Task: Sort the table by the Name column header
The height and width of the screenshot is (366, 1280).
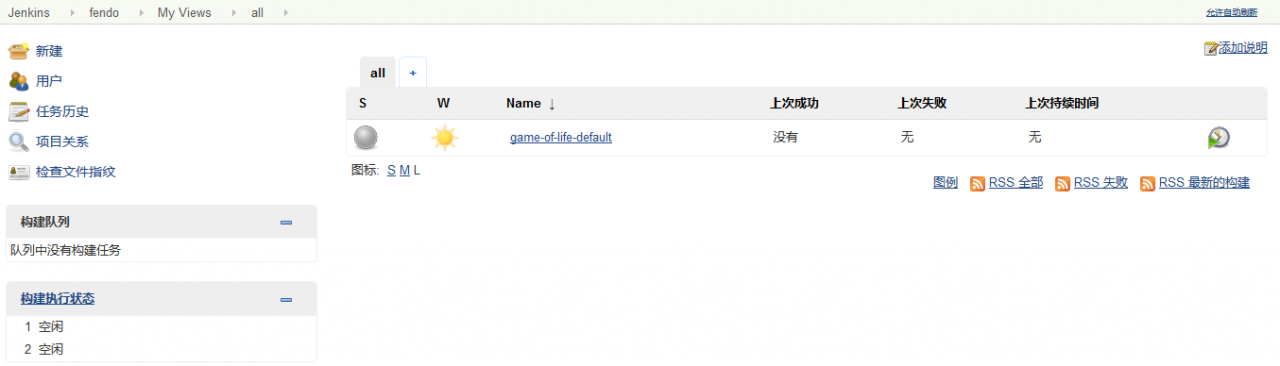Action: click(530, 103)
